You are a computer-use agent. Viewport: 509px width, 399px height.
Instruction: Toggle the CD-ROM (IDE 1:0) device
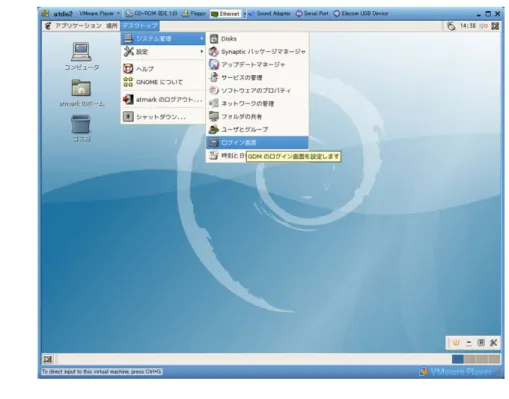tap(151, 14)
